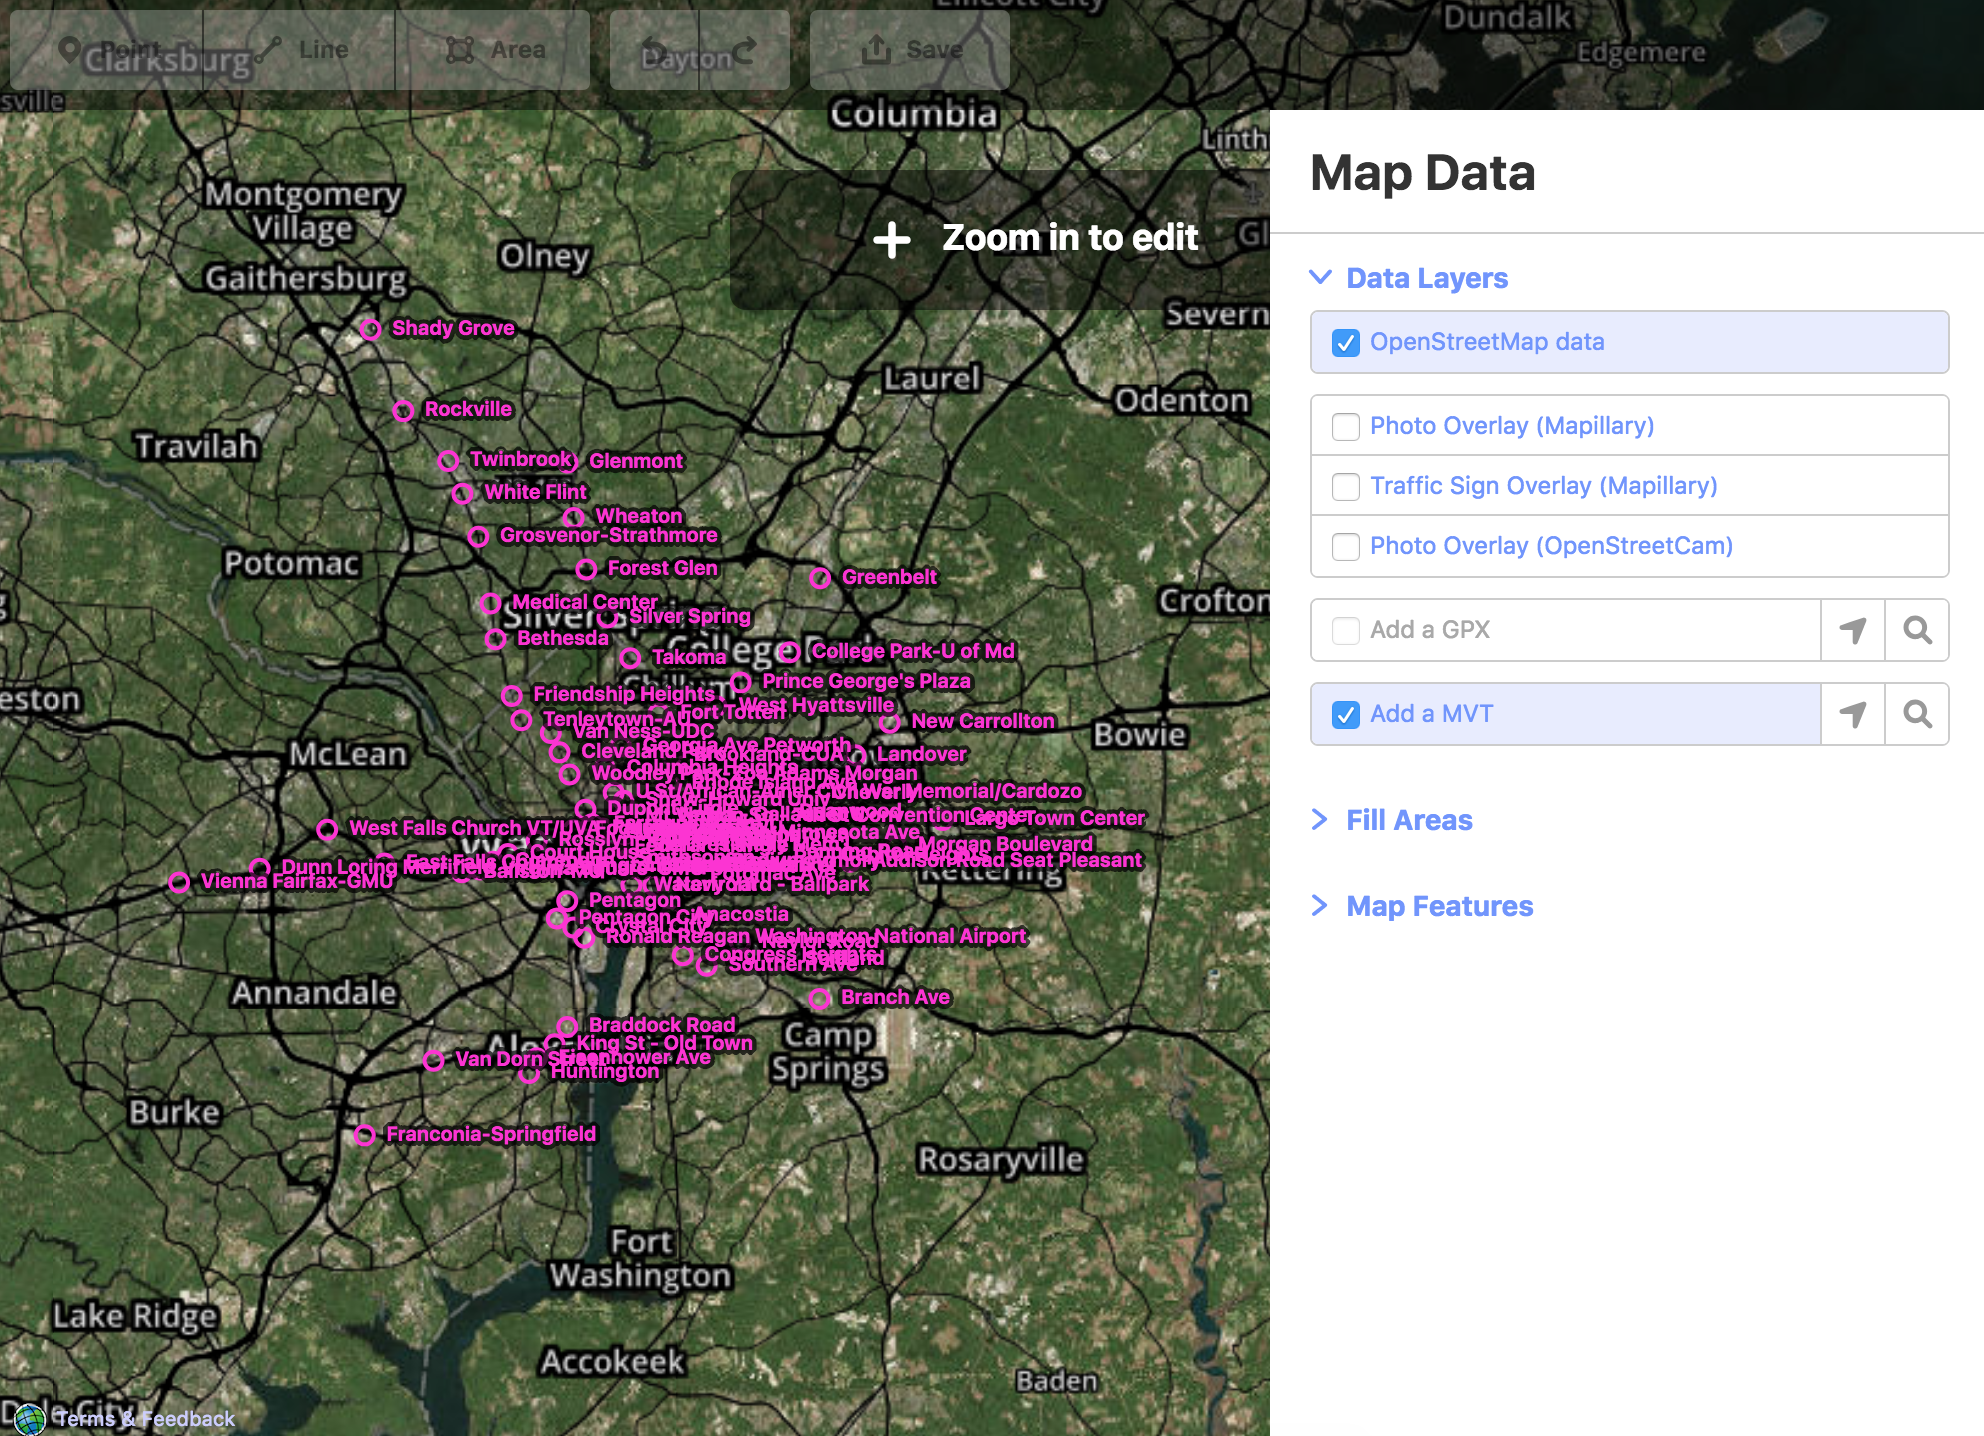Click the New Carrollton station marker
The image size is (1984, 1436).
(890, 723)
